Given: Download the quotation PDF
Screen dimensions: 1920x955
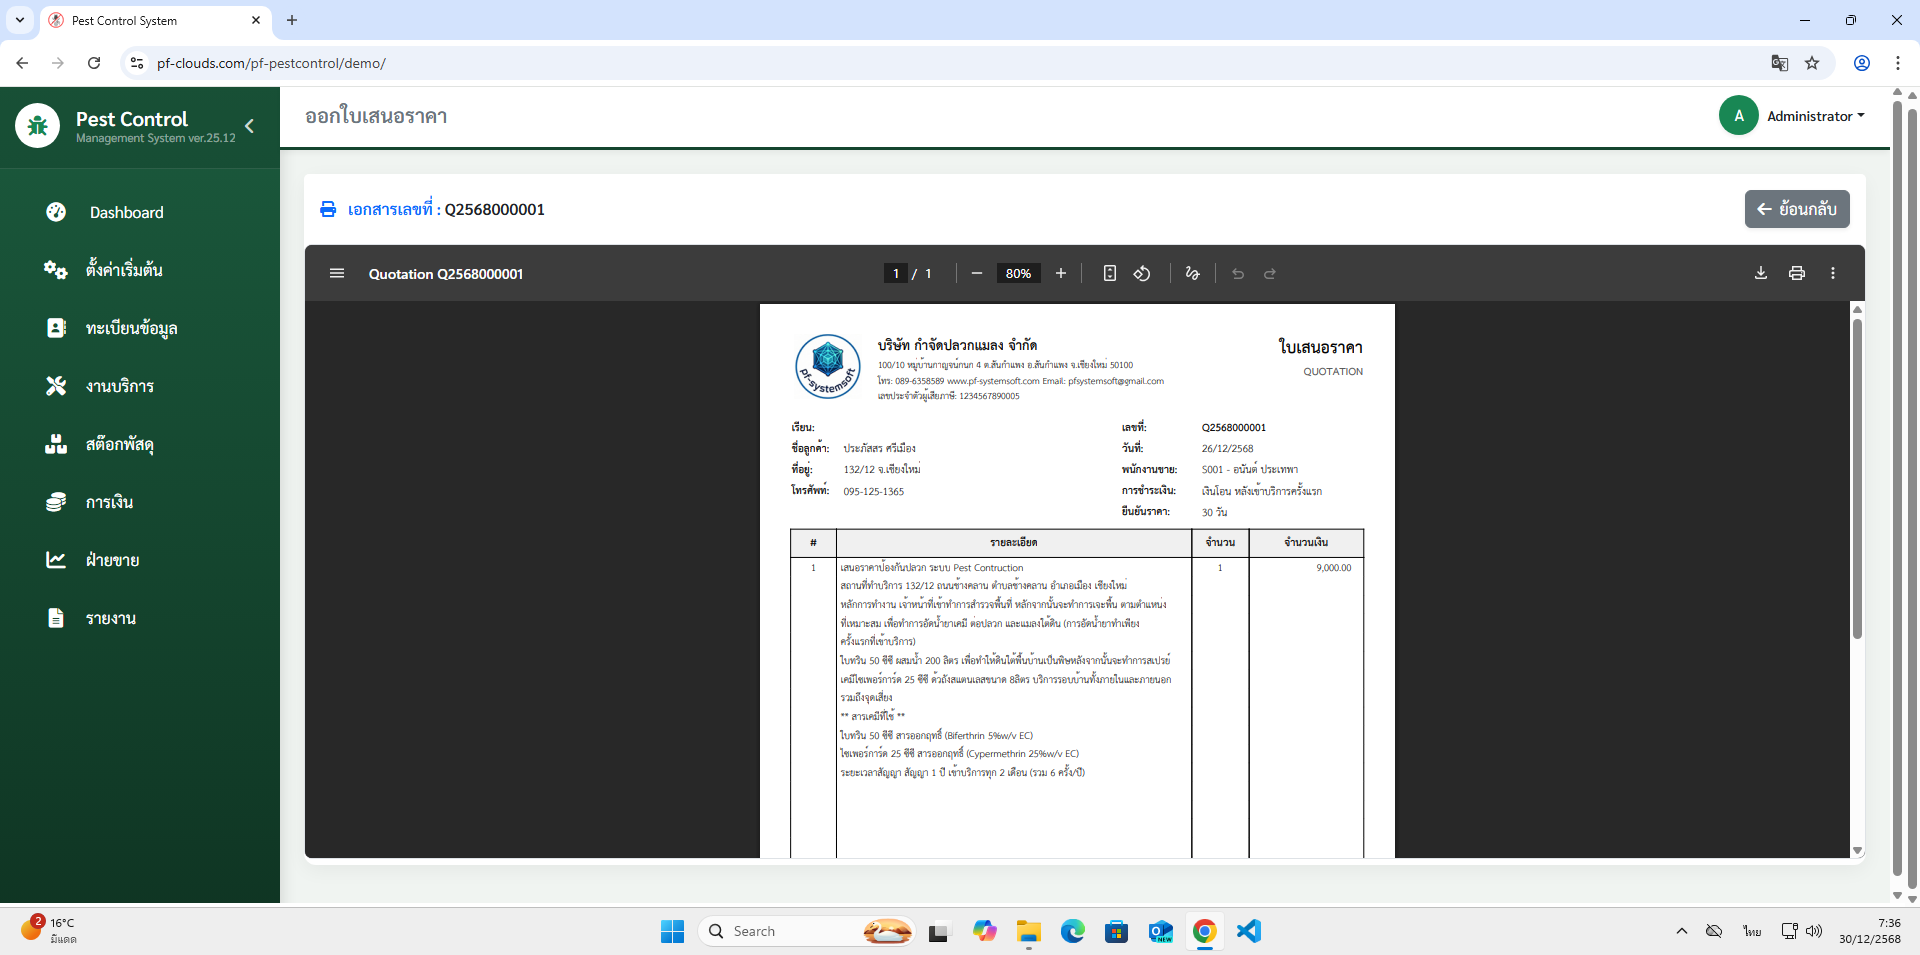Looking at the screenshot, I should pyautogui.click(x=1761, y=273).
